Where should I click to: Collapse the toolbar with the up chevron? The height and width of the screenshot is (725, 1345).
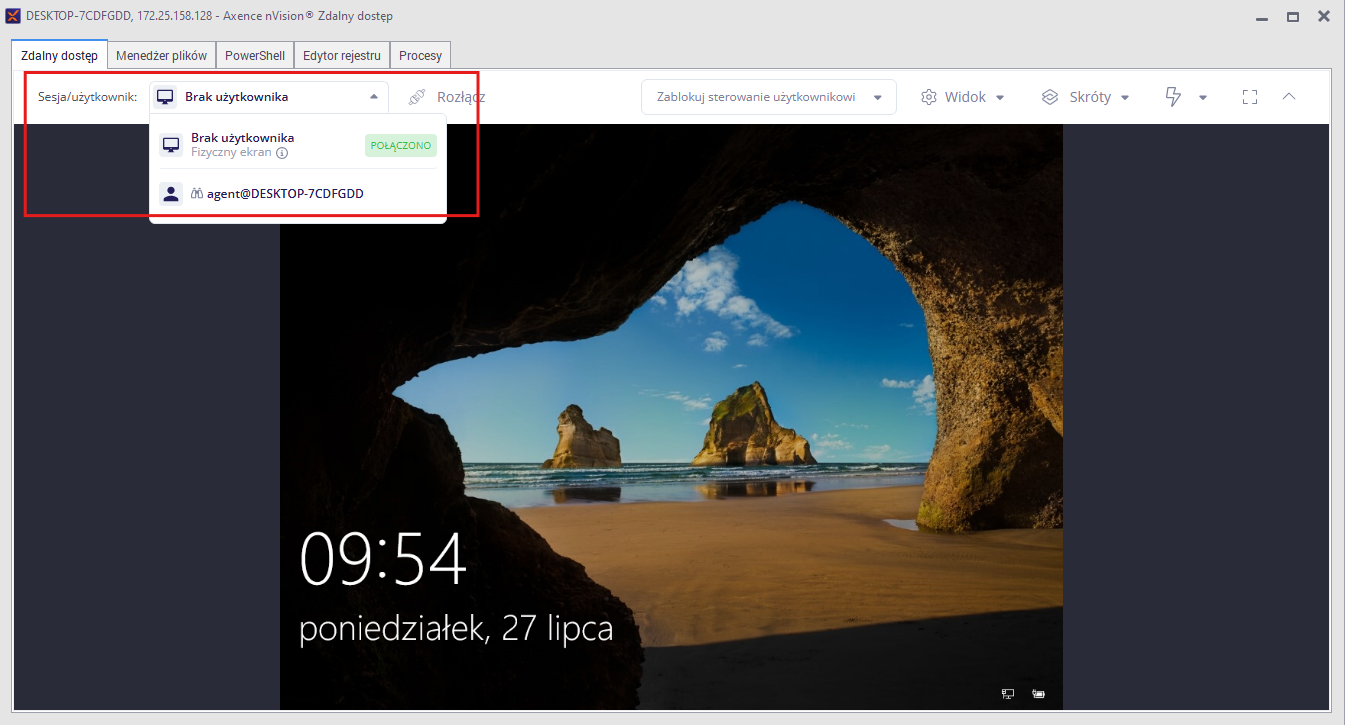[x=1289, y=97]
